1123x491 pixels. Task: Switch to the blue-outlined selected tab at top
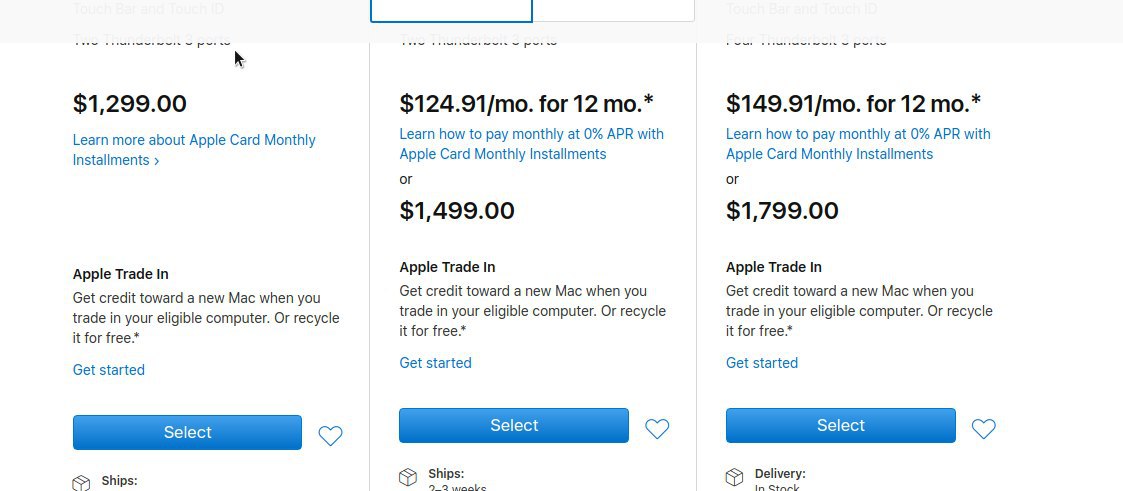[451, 11]
